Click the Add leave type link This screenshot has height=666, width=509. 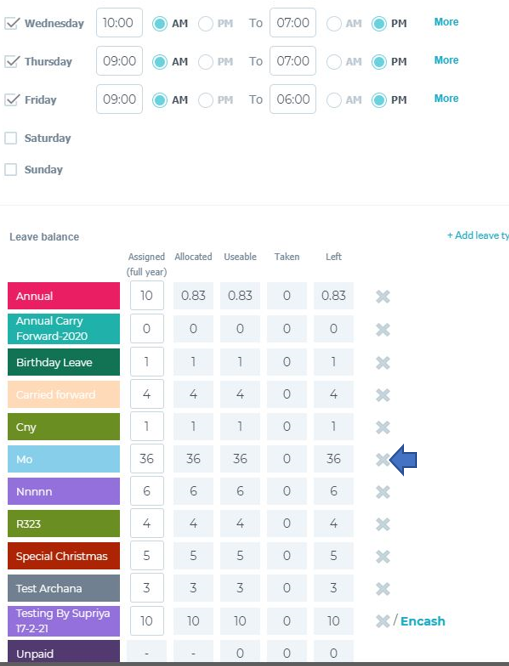coord(478,235)
